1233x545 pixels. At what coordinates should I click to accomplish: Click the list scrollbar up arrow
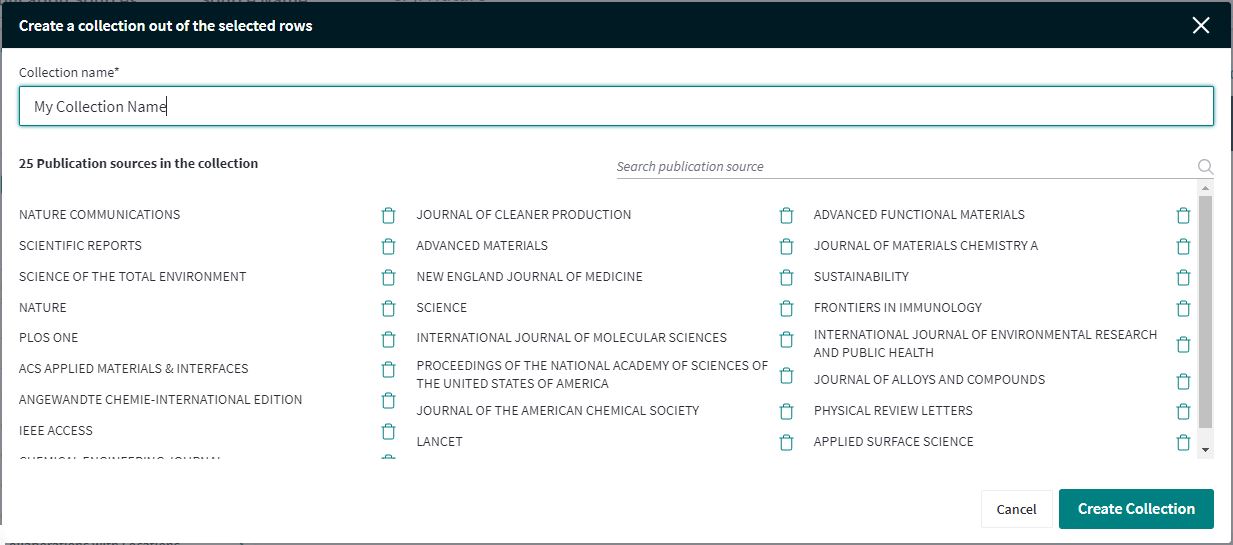(1205, 189)
